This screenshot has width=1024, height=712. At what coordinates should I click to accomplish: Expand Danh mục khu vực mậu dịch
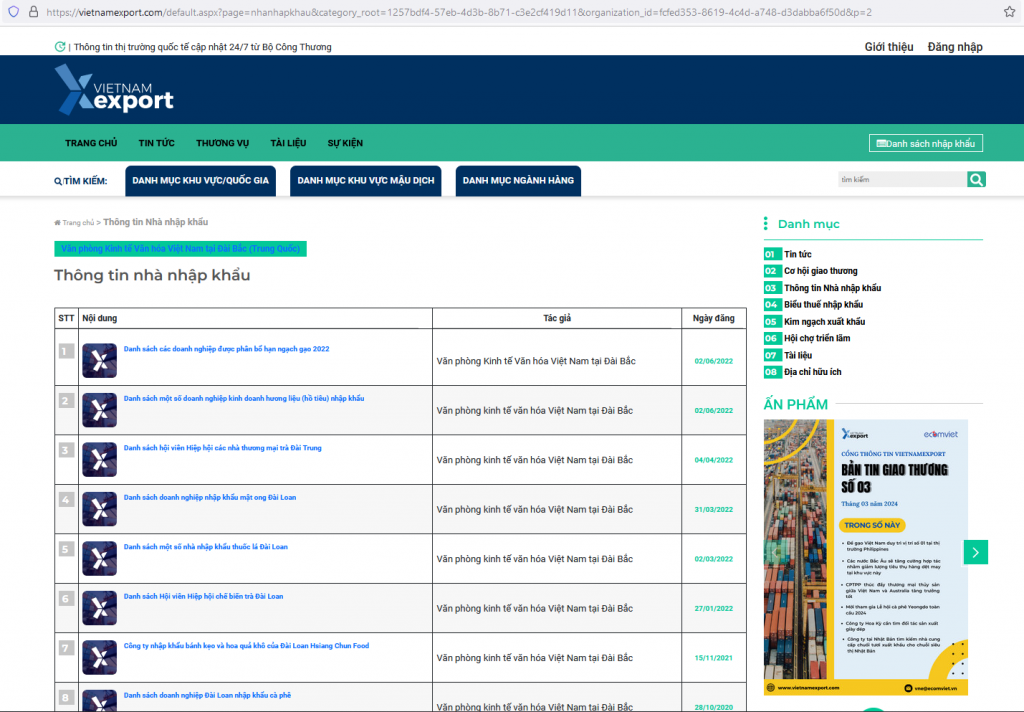(366, 180)
